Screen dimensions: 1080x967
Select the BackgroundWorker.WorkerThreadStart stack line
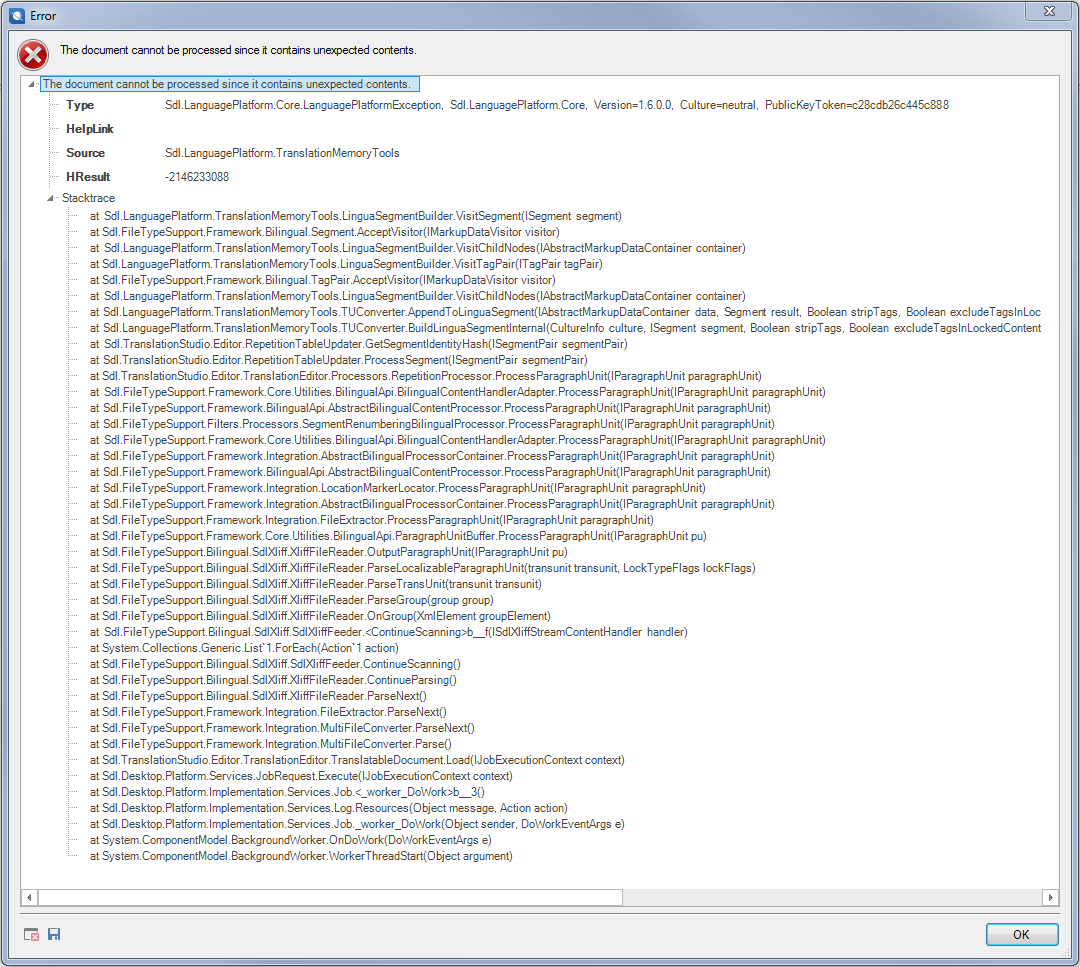point(300,856)
